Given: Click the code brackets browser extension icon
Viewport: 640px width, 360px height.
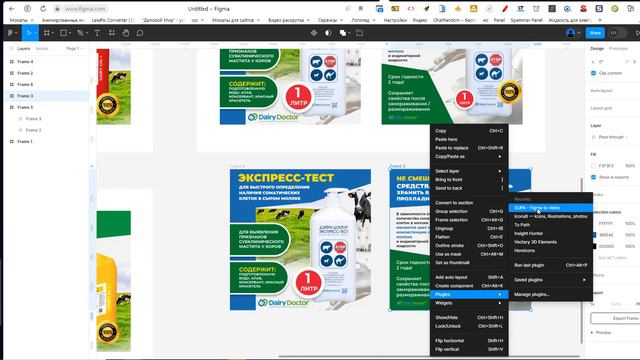Looking at the screenshot, I should [411, 9].
